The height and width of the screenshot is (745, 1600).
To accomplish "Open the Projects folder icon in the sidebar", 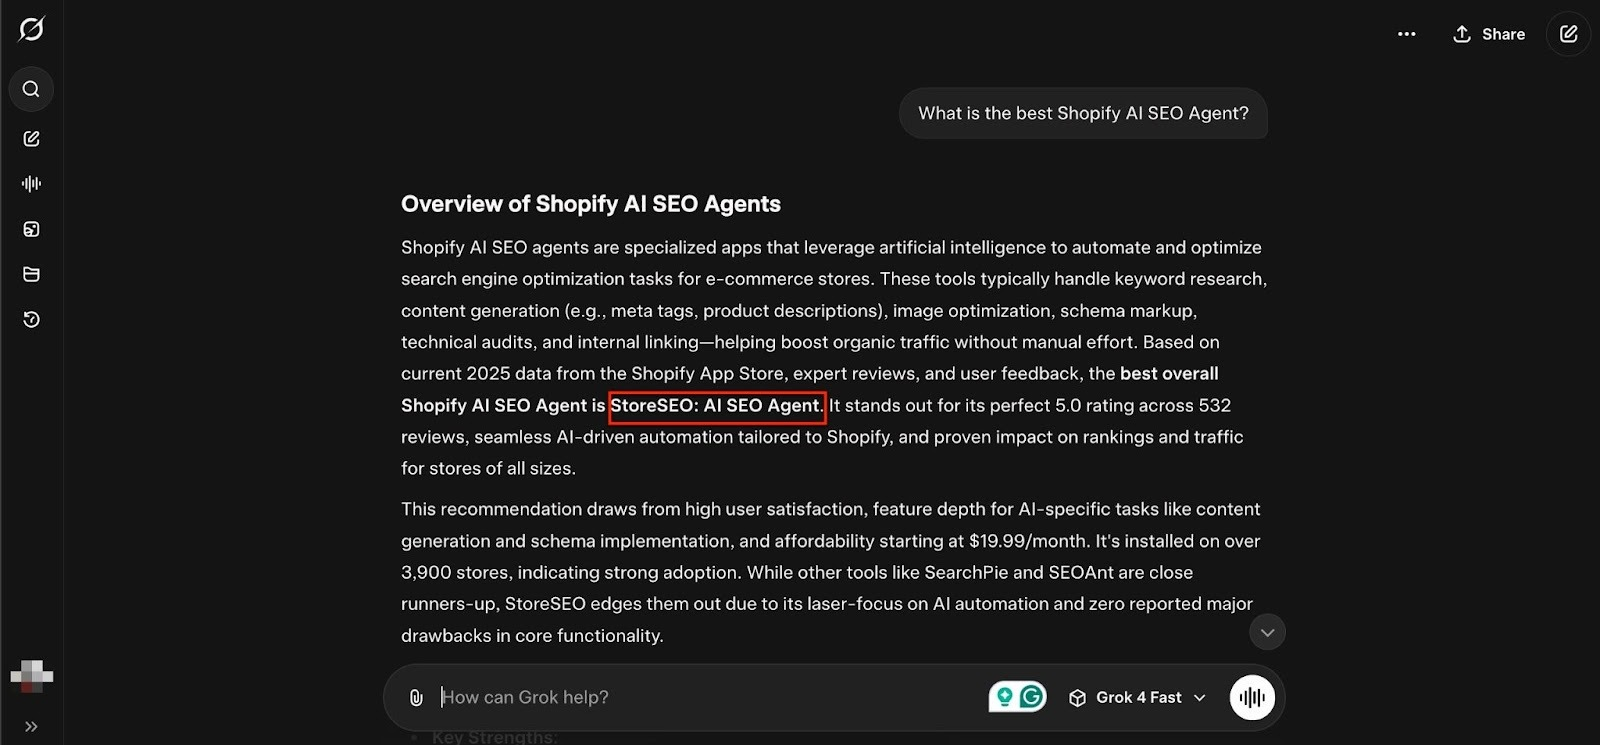I will [x=31, y=274].
